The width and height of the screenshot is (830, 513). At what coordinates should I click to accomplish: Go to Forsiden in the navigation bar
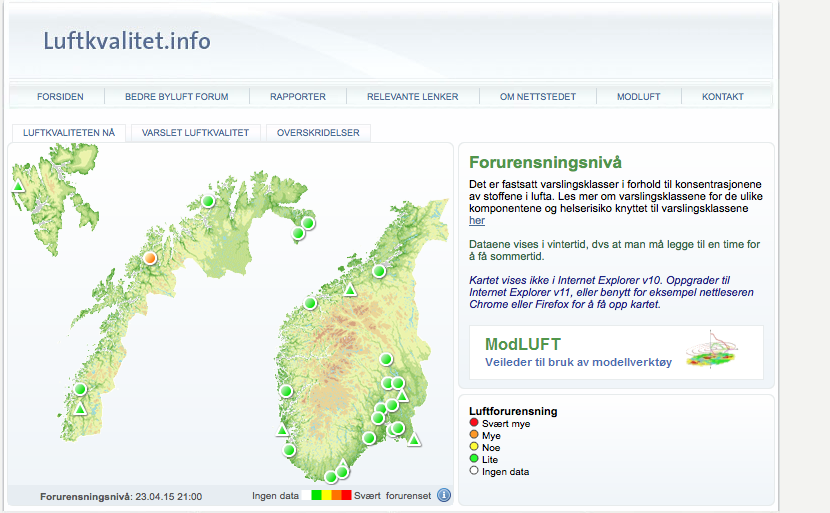pyautogui.click(x=60, y=97)
